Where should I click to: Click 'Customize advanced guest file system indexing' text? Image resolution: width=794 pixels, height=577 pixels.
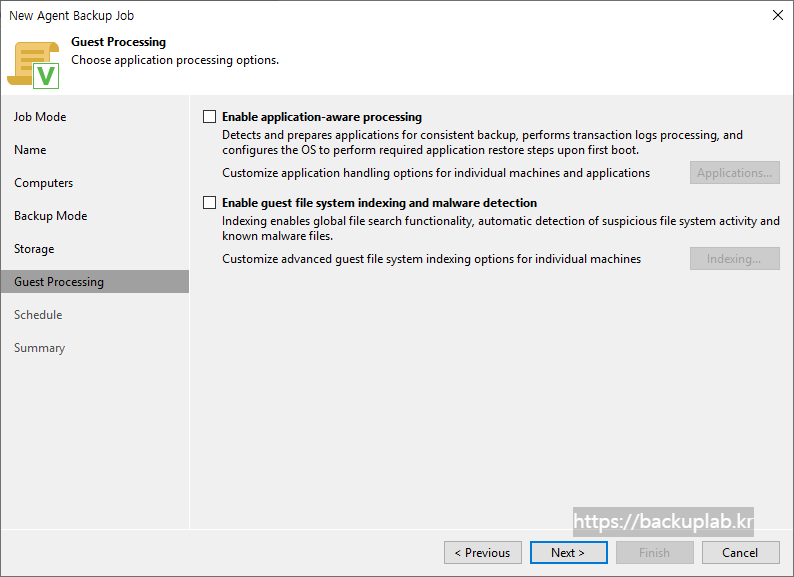coord(431,259)
